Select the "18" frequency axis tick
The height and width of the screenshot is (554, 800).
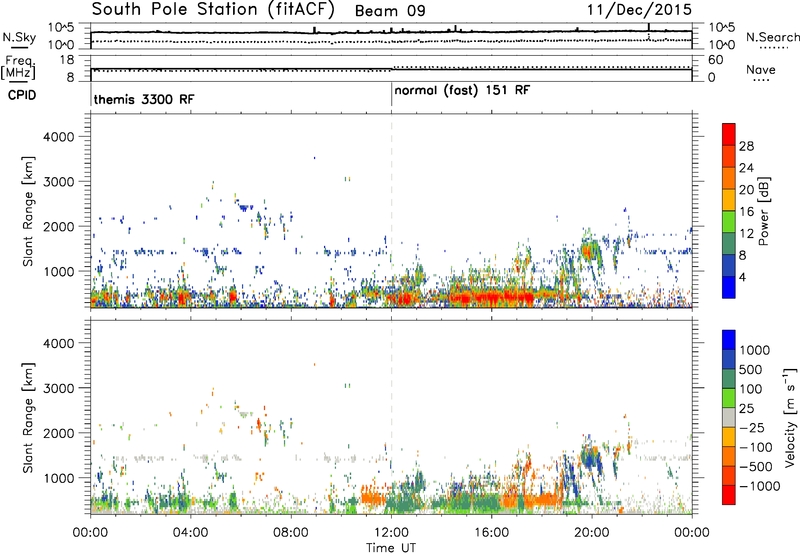click(67, 60)
